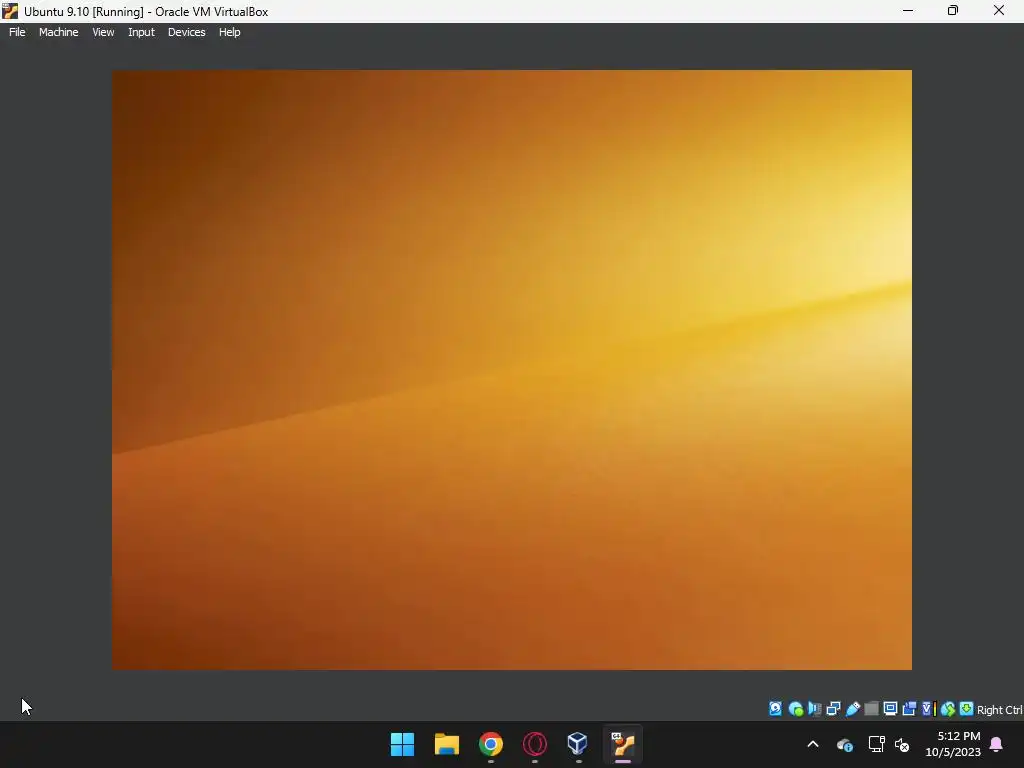This screenshot has width=1024, height=768.
Task: Expand the hidden system tray icons chevron
Action: 813,744
